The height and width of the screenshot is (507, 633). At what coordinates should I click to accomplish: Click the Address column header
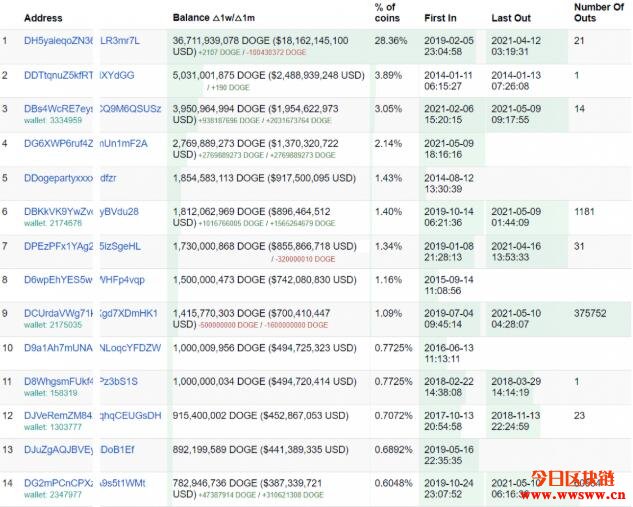[x=43, y=18]
